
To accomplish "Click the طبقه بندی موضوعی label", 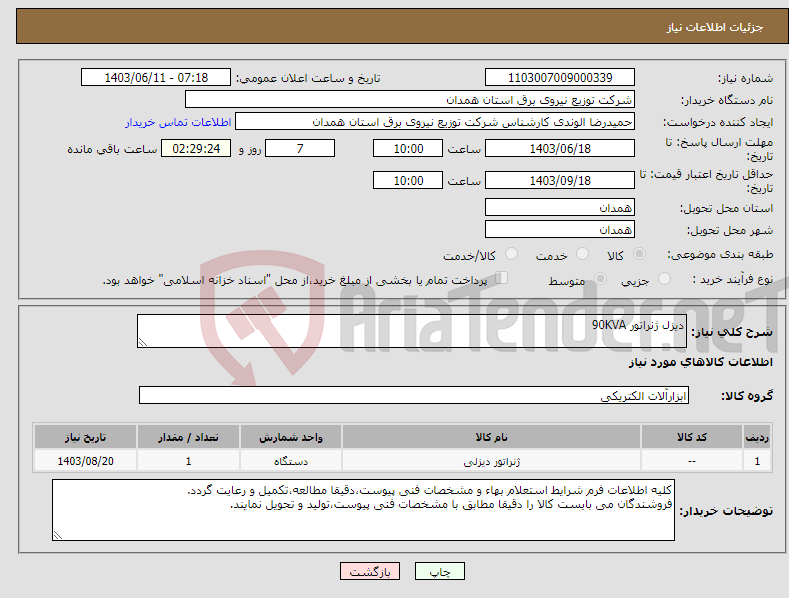I will point(720,254).
